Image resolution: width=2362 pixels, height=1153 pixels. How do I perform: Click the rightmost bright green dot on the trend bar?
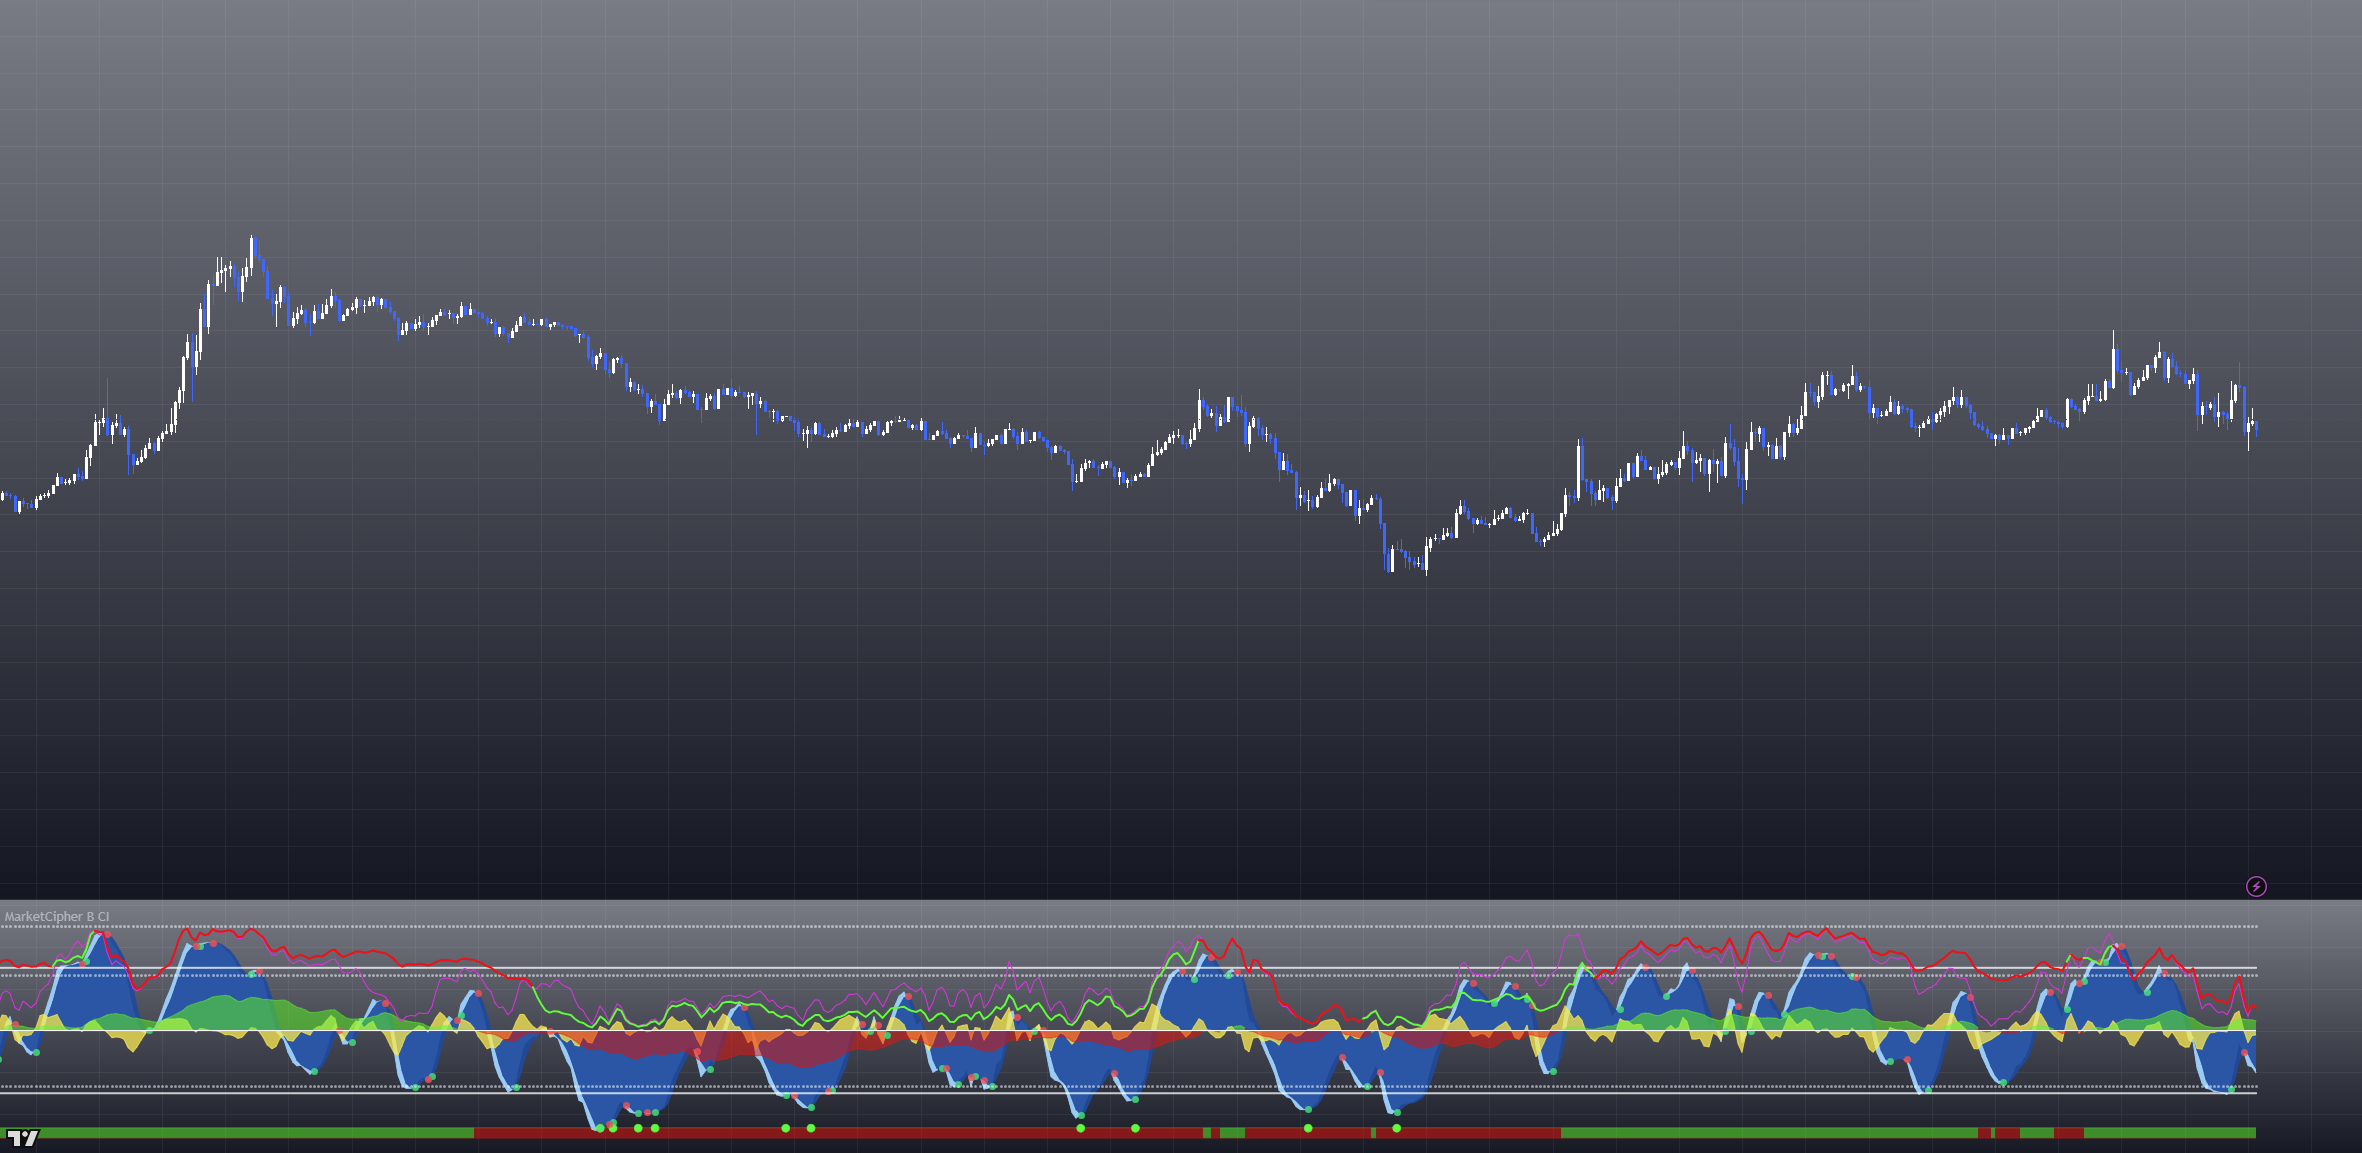point(1397,1128)
